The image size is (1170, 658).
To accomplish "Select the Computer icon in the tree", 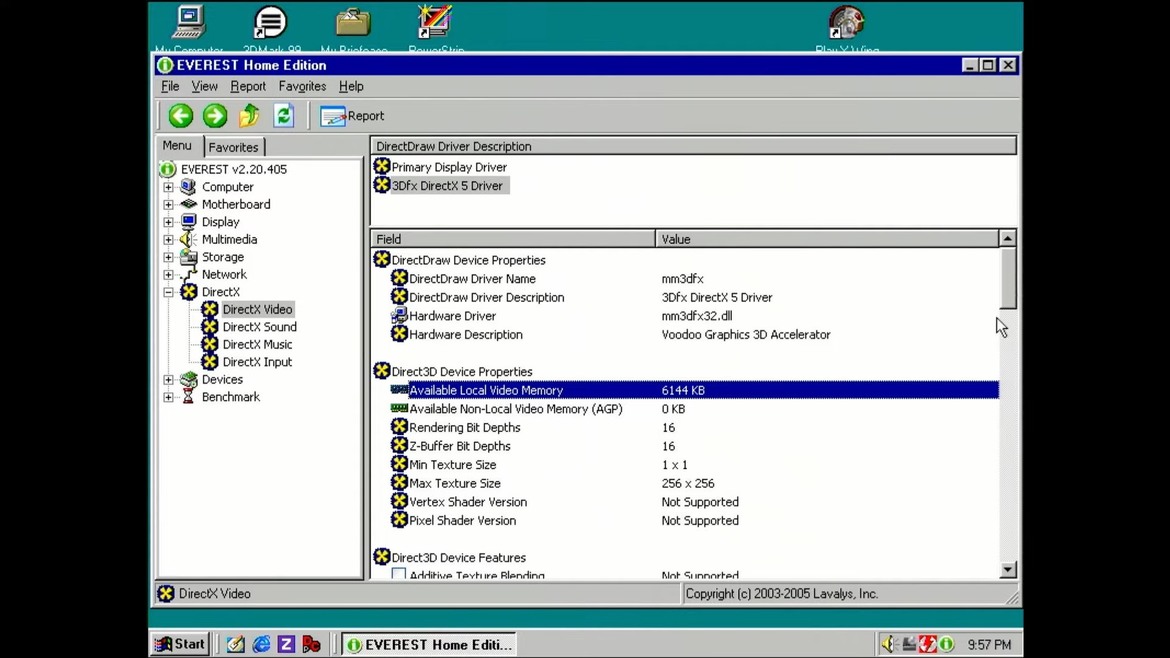I will click(189, 187).
